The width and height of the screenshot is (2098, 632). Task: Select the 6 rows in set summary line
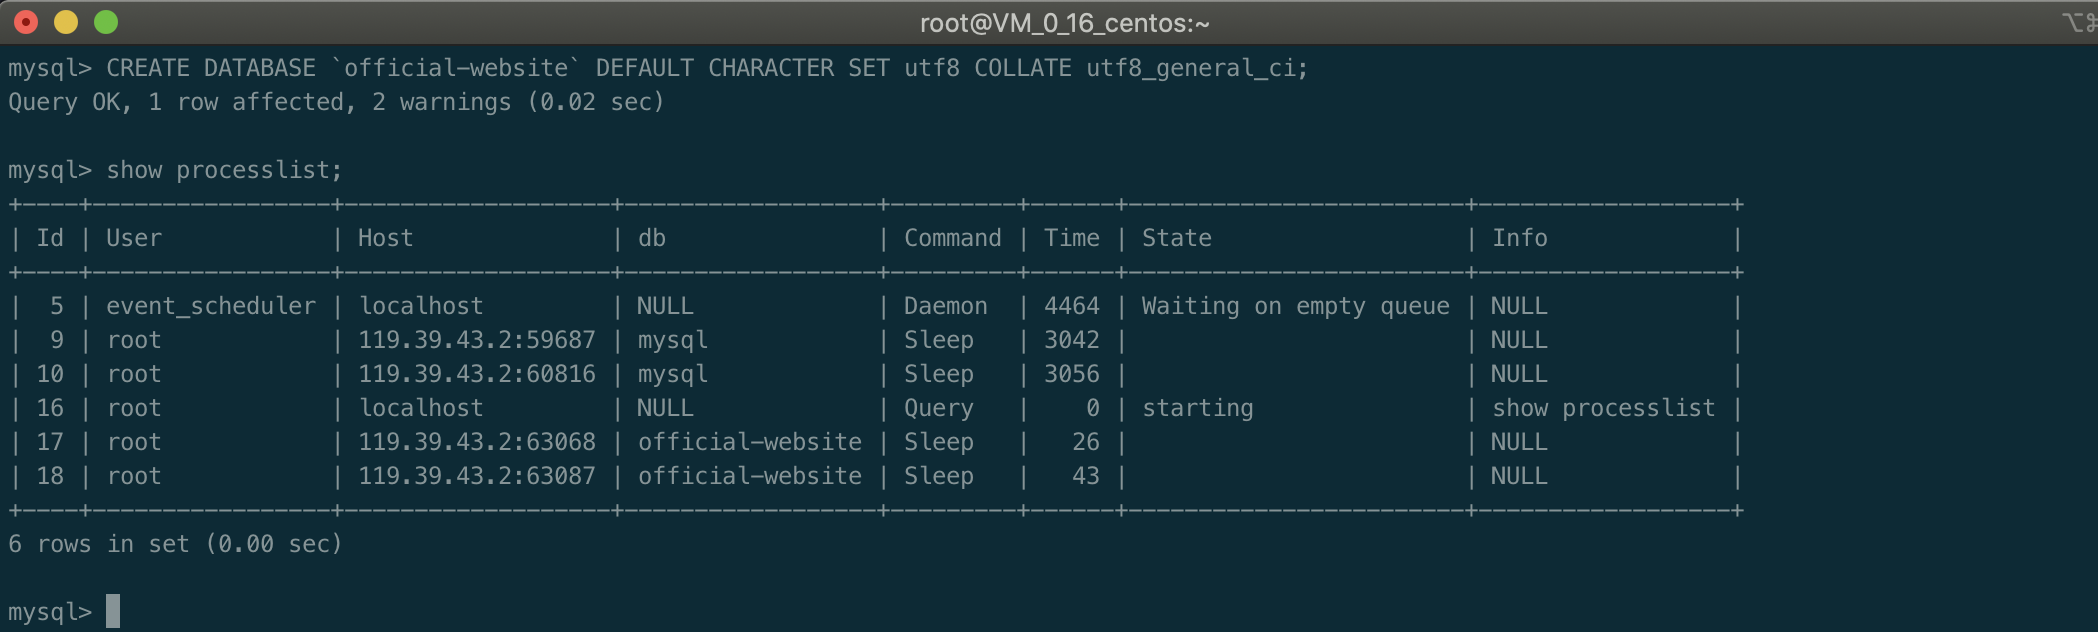tap(174, 544)
